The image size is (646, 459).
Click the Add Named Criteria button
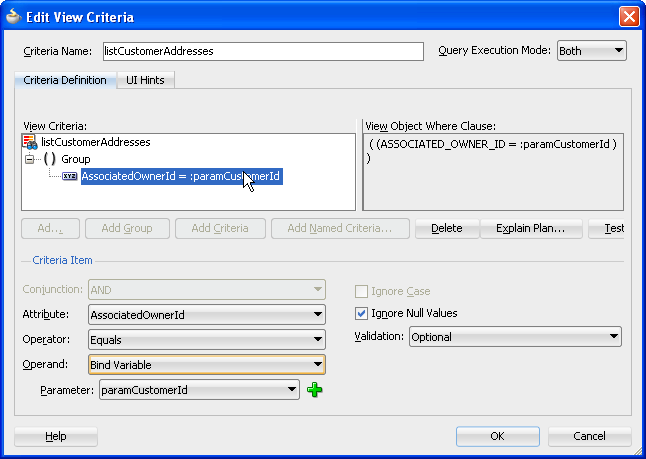tap(340, 228)
